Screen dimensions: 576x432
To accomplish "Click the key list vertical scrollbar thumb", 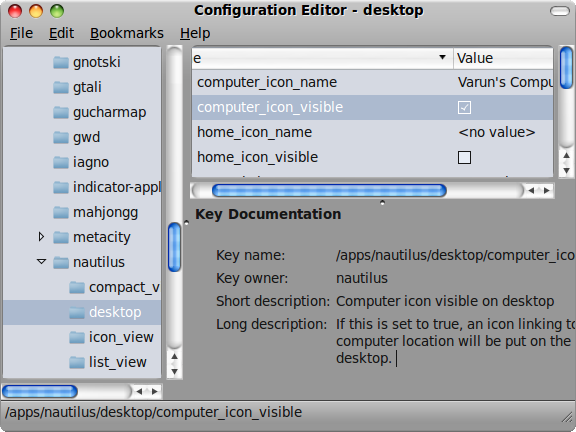I will [x=566, y=68].
